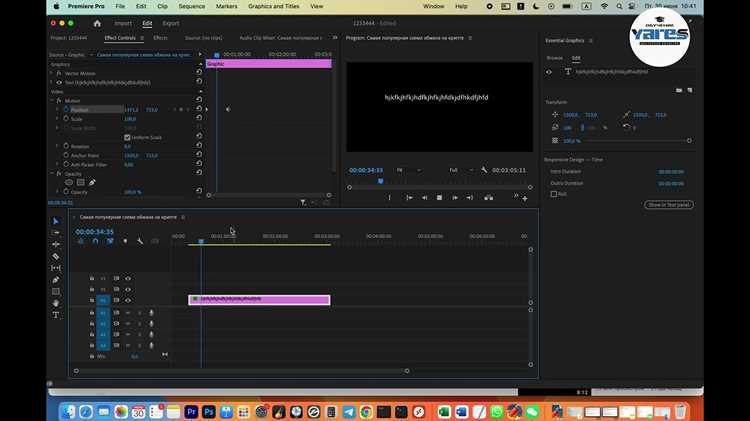The image size is (750, 421).
Task: Switch to the Import workspace
Action: (123, 23)
